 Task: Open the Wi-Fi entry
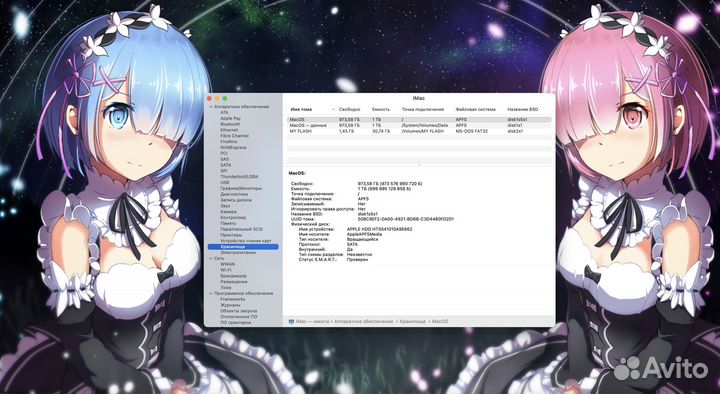point(225,270)
